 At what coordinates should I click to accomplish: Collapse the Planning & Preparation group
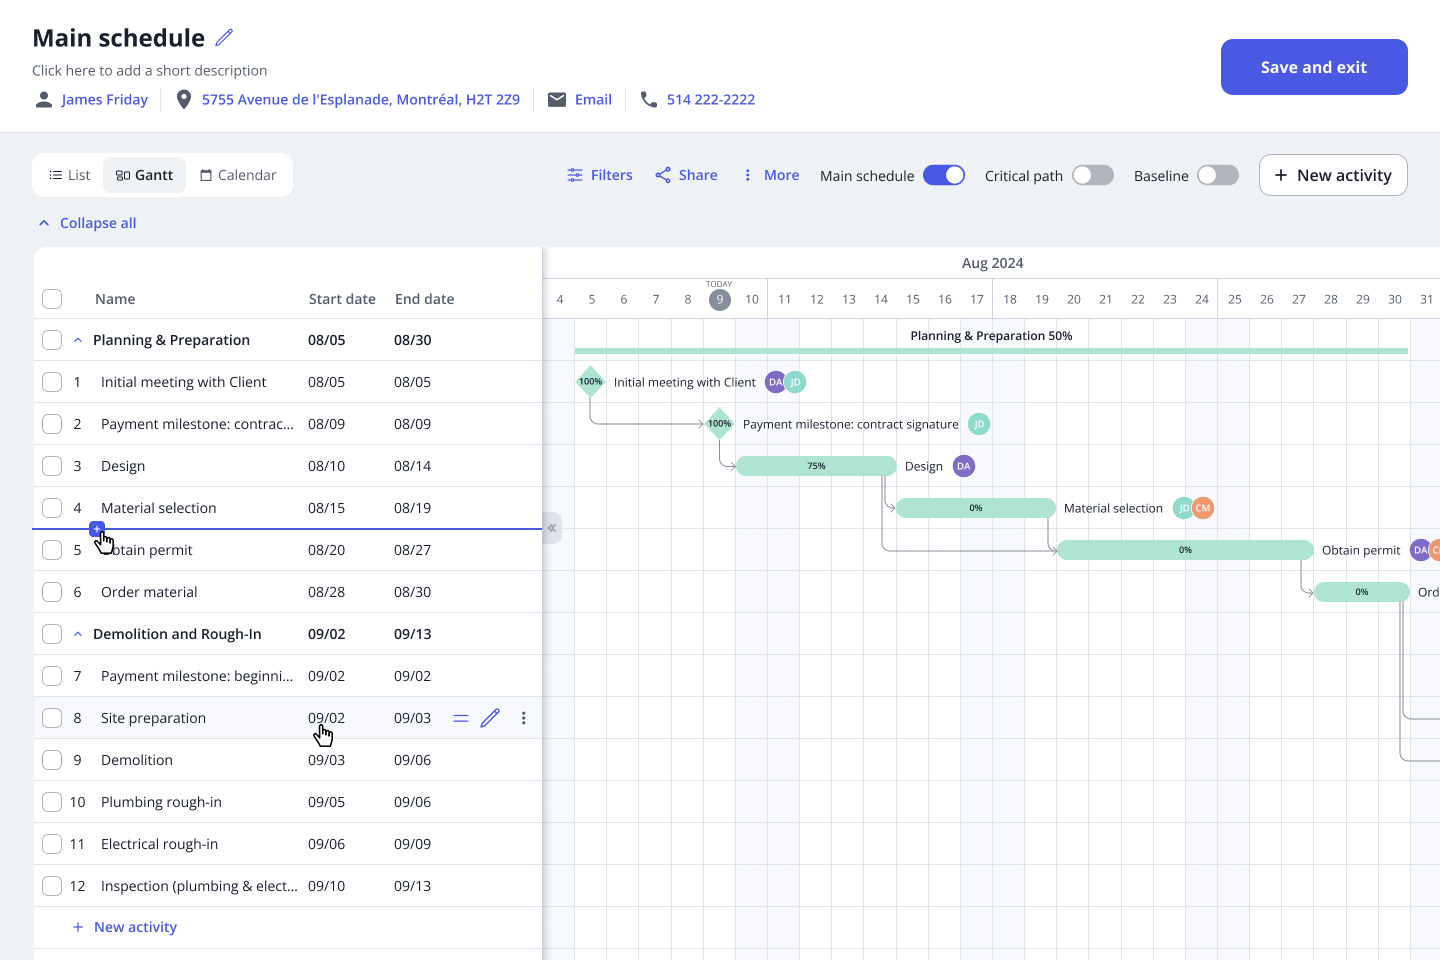coord(78,340)
